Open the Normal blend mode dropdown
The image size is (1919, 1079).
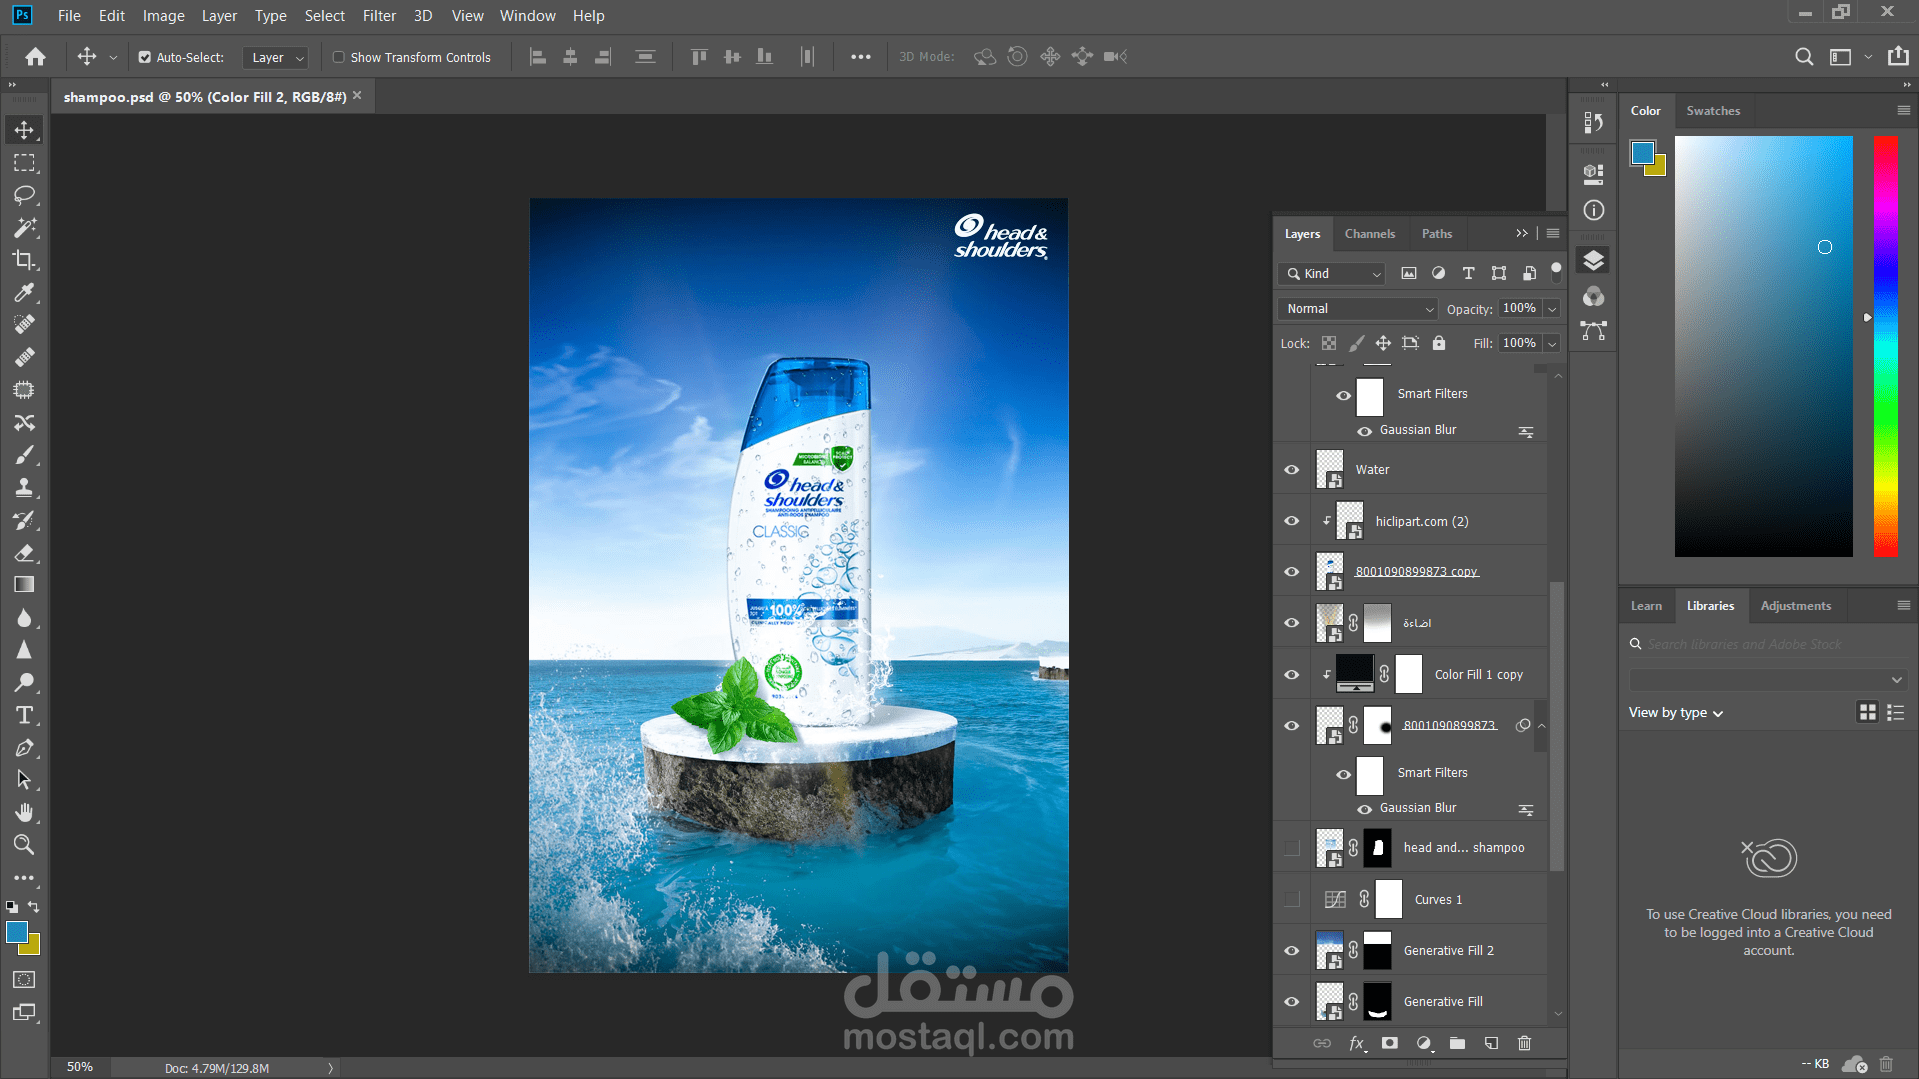[1358, 309]
